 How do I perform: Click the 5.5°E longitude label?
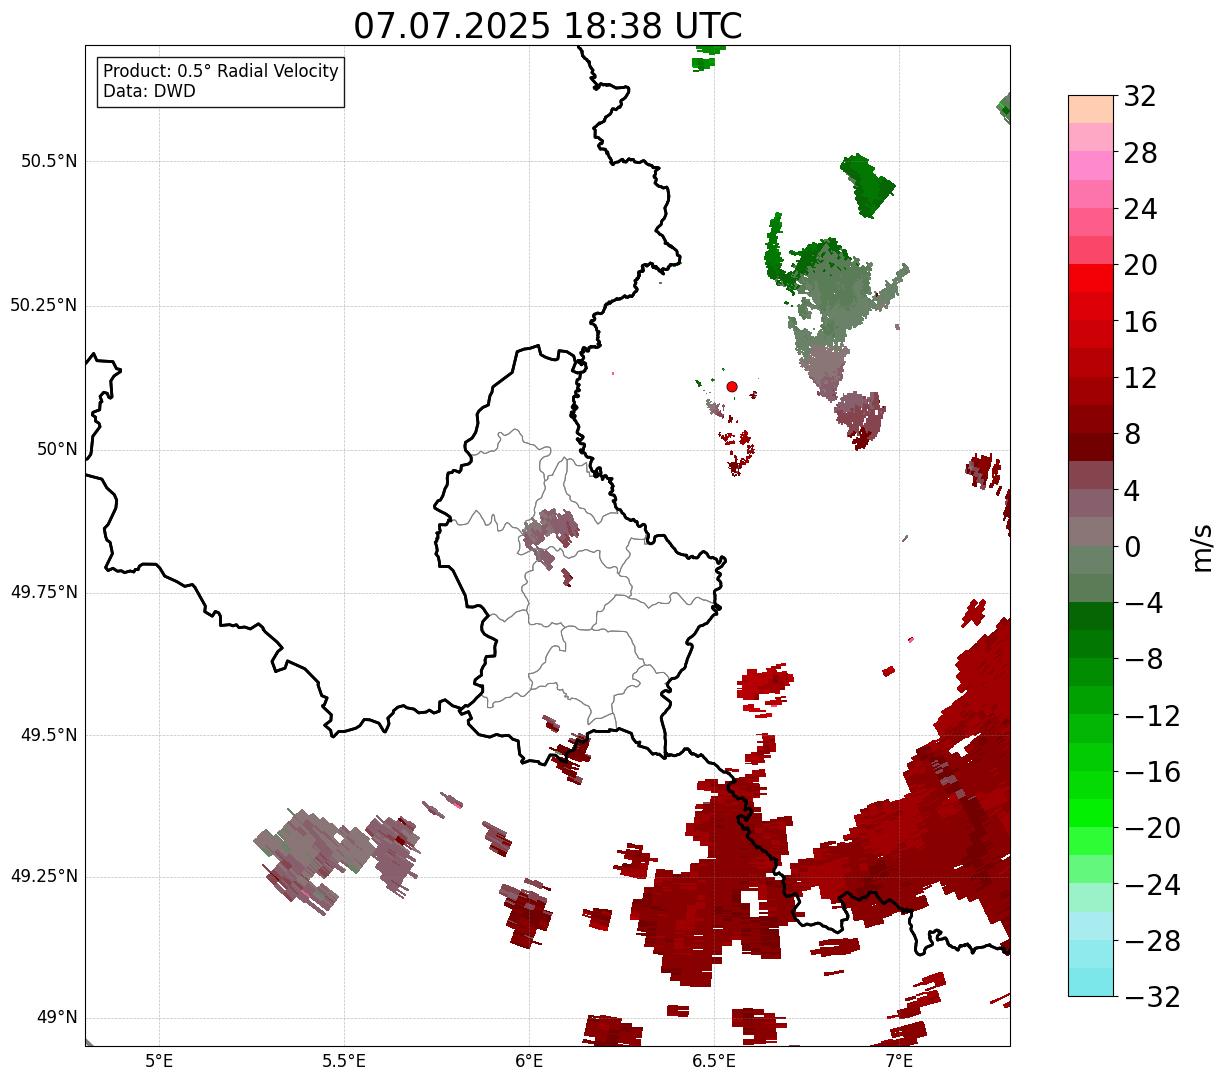tap(344, 1061)
